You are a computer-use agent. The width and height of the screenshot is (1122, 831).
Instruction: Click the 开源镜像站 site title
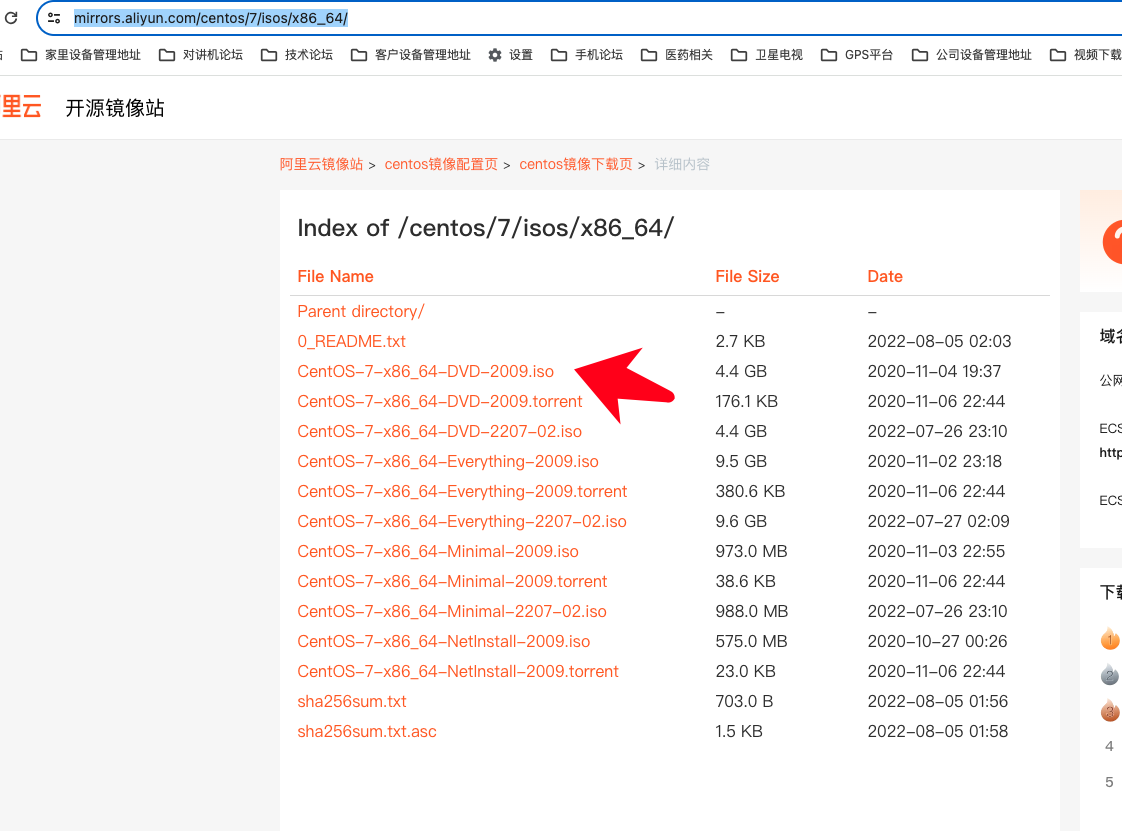(115, 108)
